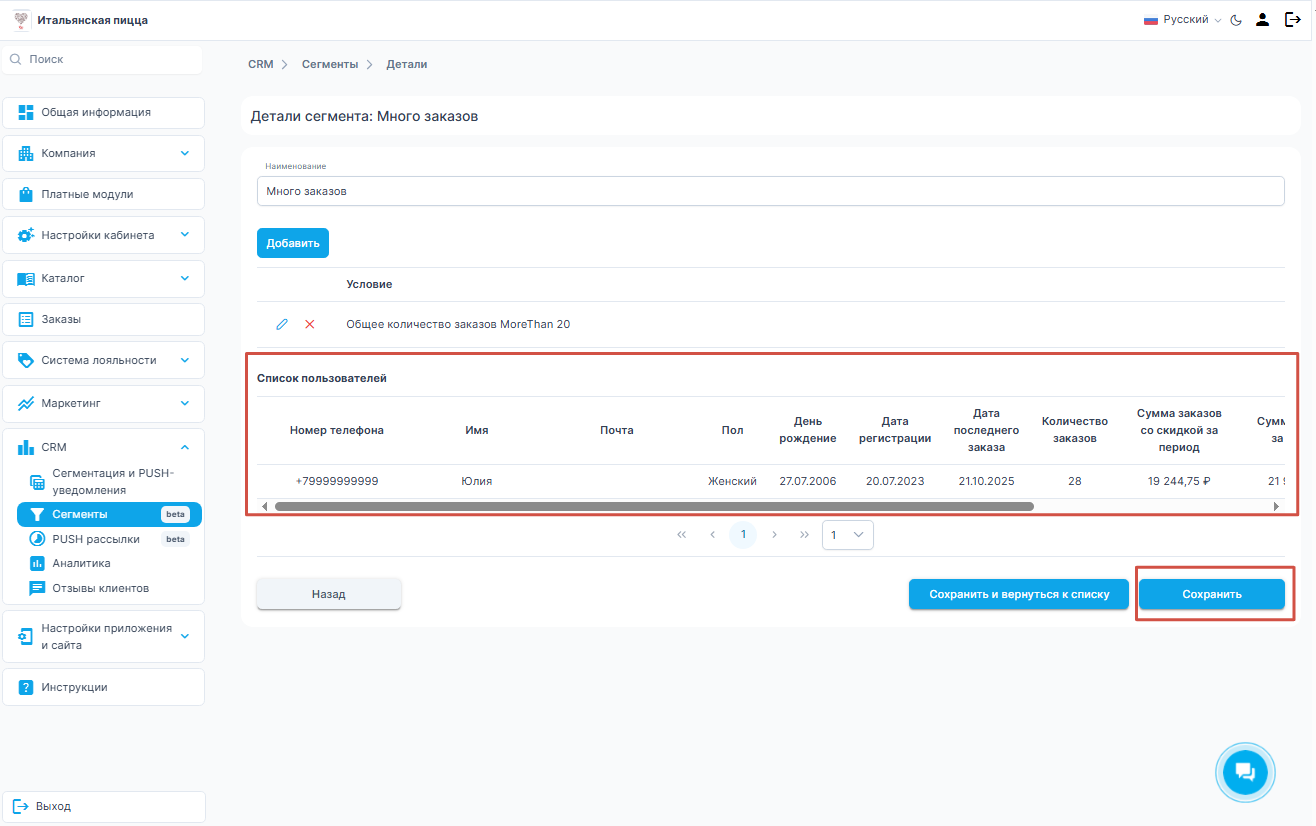Open the Русский language dropdown
Screen dimensions: 1316x826
click(1183, 20)
